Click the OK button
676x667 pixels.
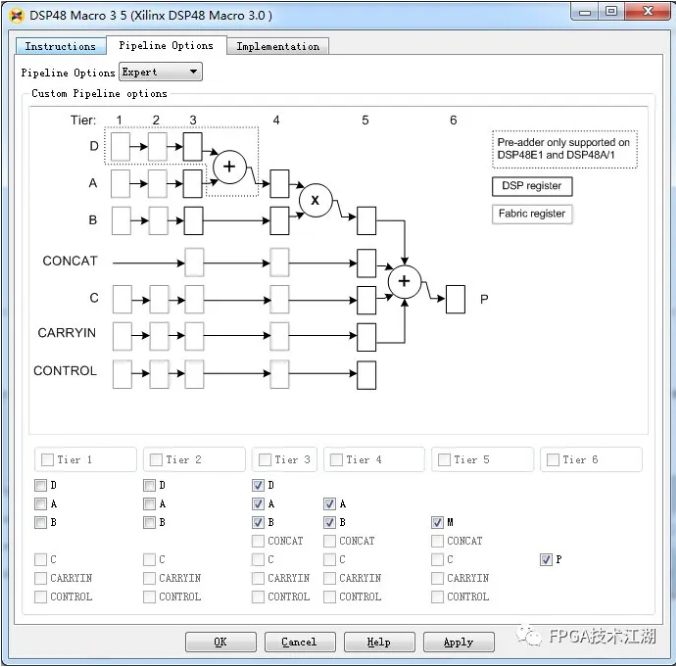pos(220,642)
